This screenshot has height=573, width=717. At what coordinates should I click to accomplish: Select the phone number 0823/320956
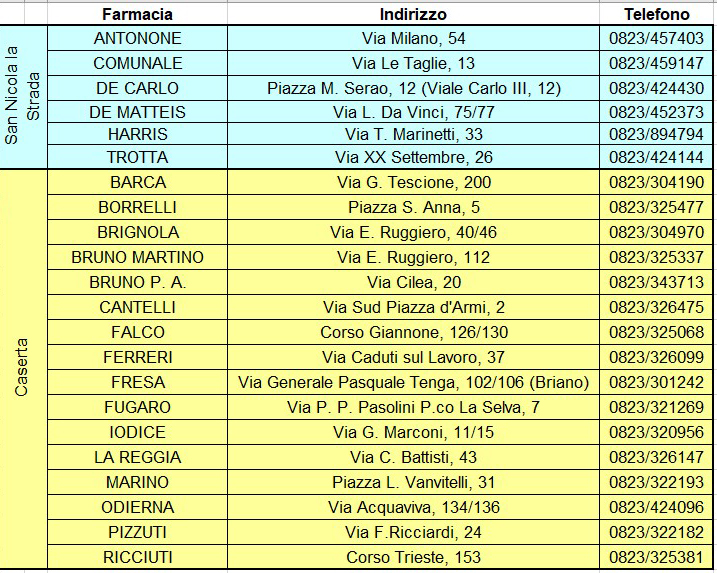click(x=657, y=432)
